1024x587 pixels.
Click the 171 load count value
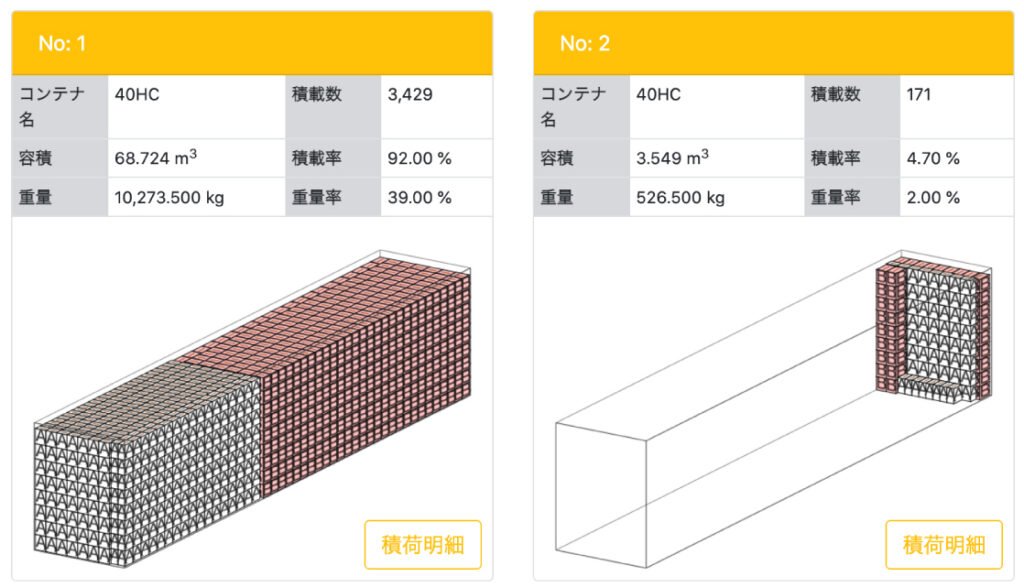click(918, 95)
